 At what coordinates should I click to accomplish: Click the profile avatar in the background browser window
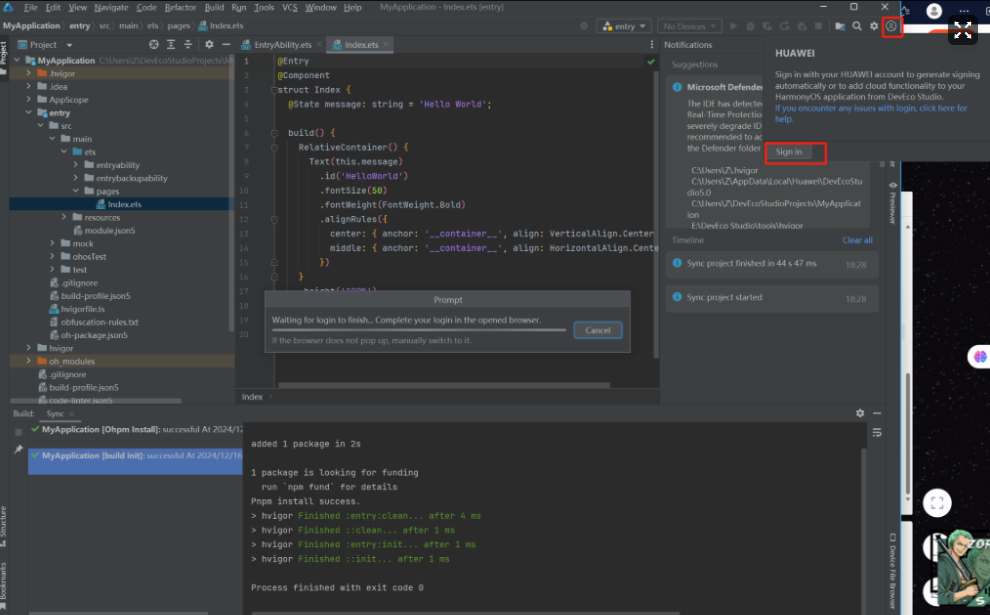[x=934, y=11]
